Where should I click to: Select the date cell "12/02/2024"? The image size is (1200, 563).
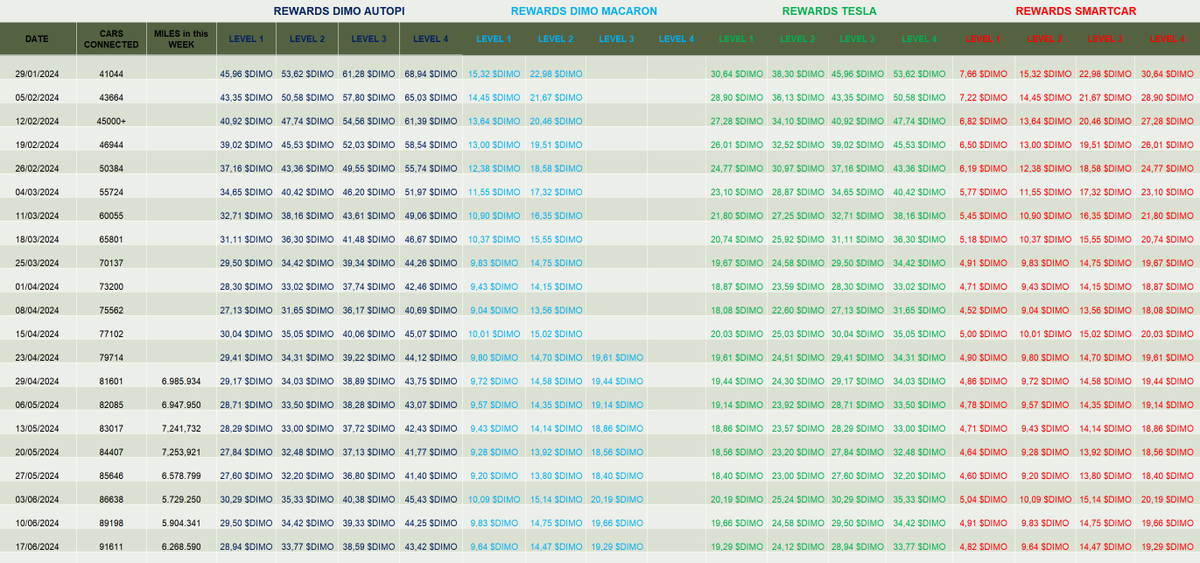coord(37,122)
